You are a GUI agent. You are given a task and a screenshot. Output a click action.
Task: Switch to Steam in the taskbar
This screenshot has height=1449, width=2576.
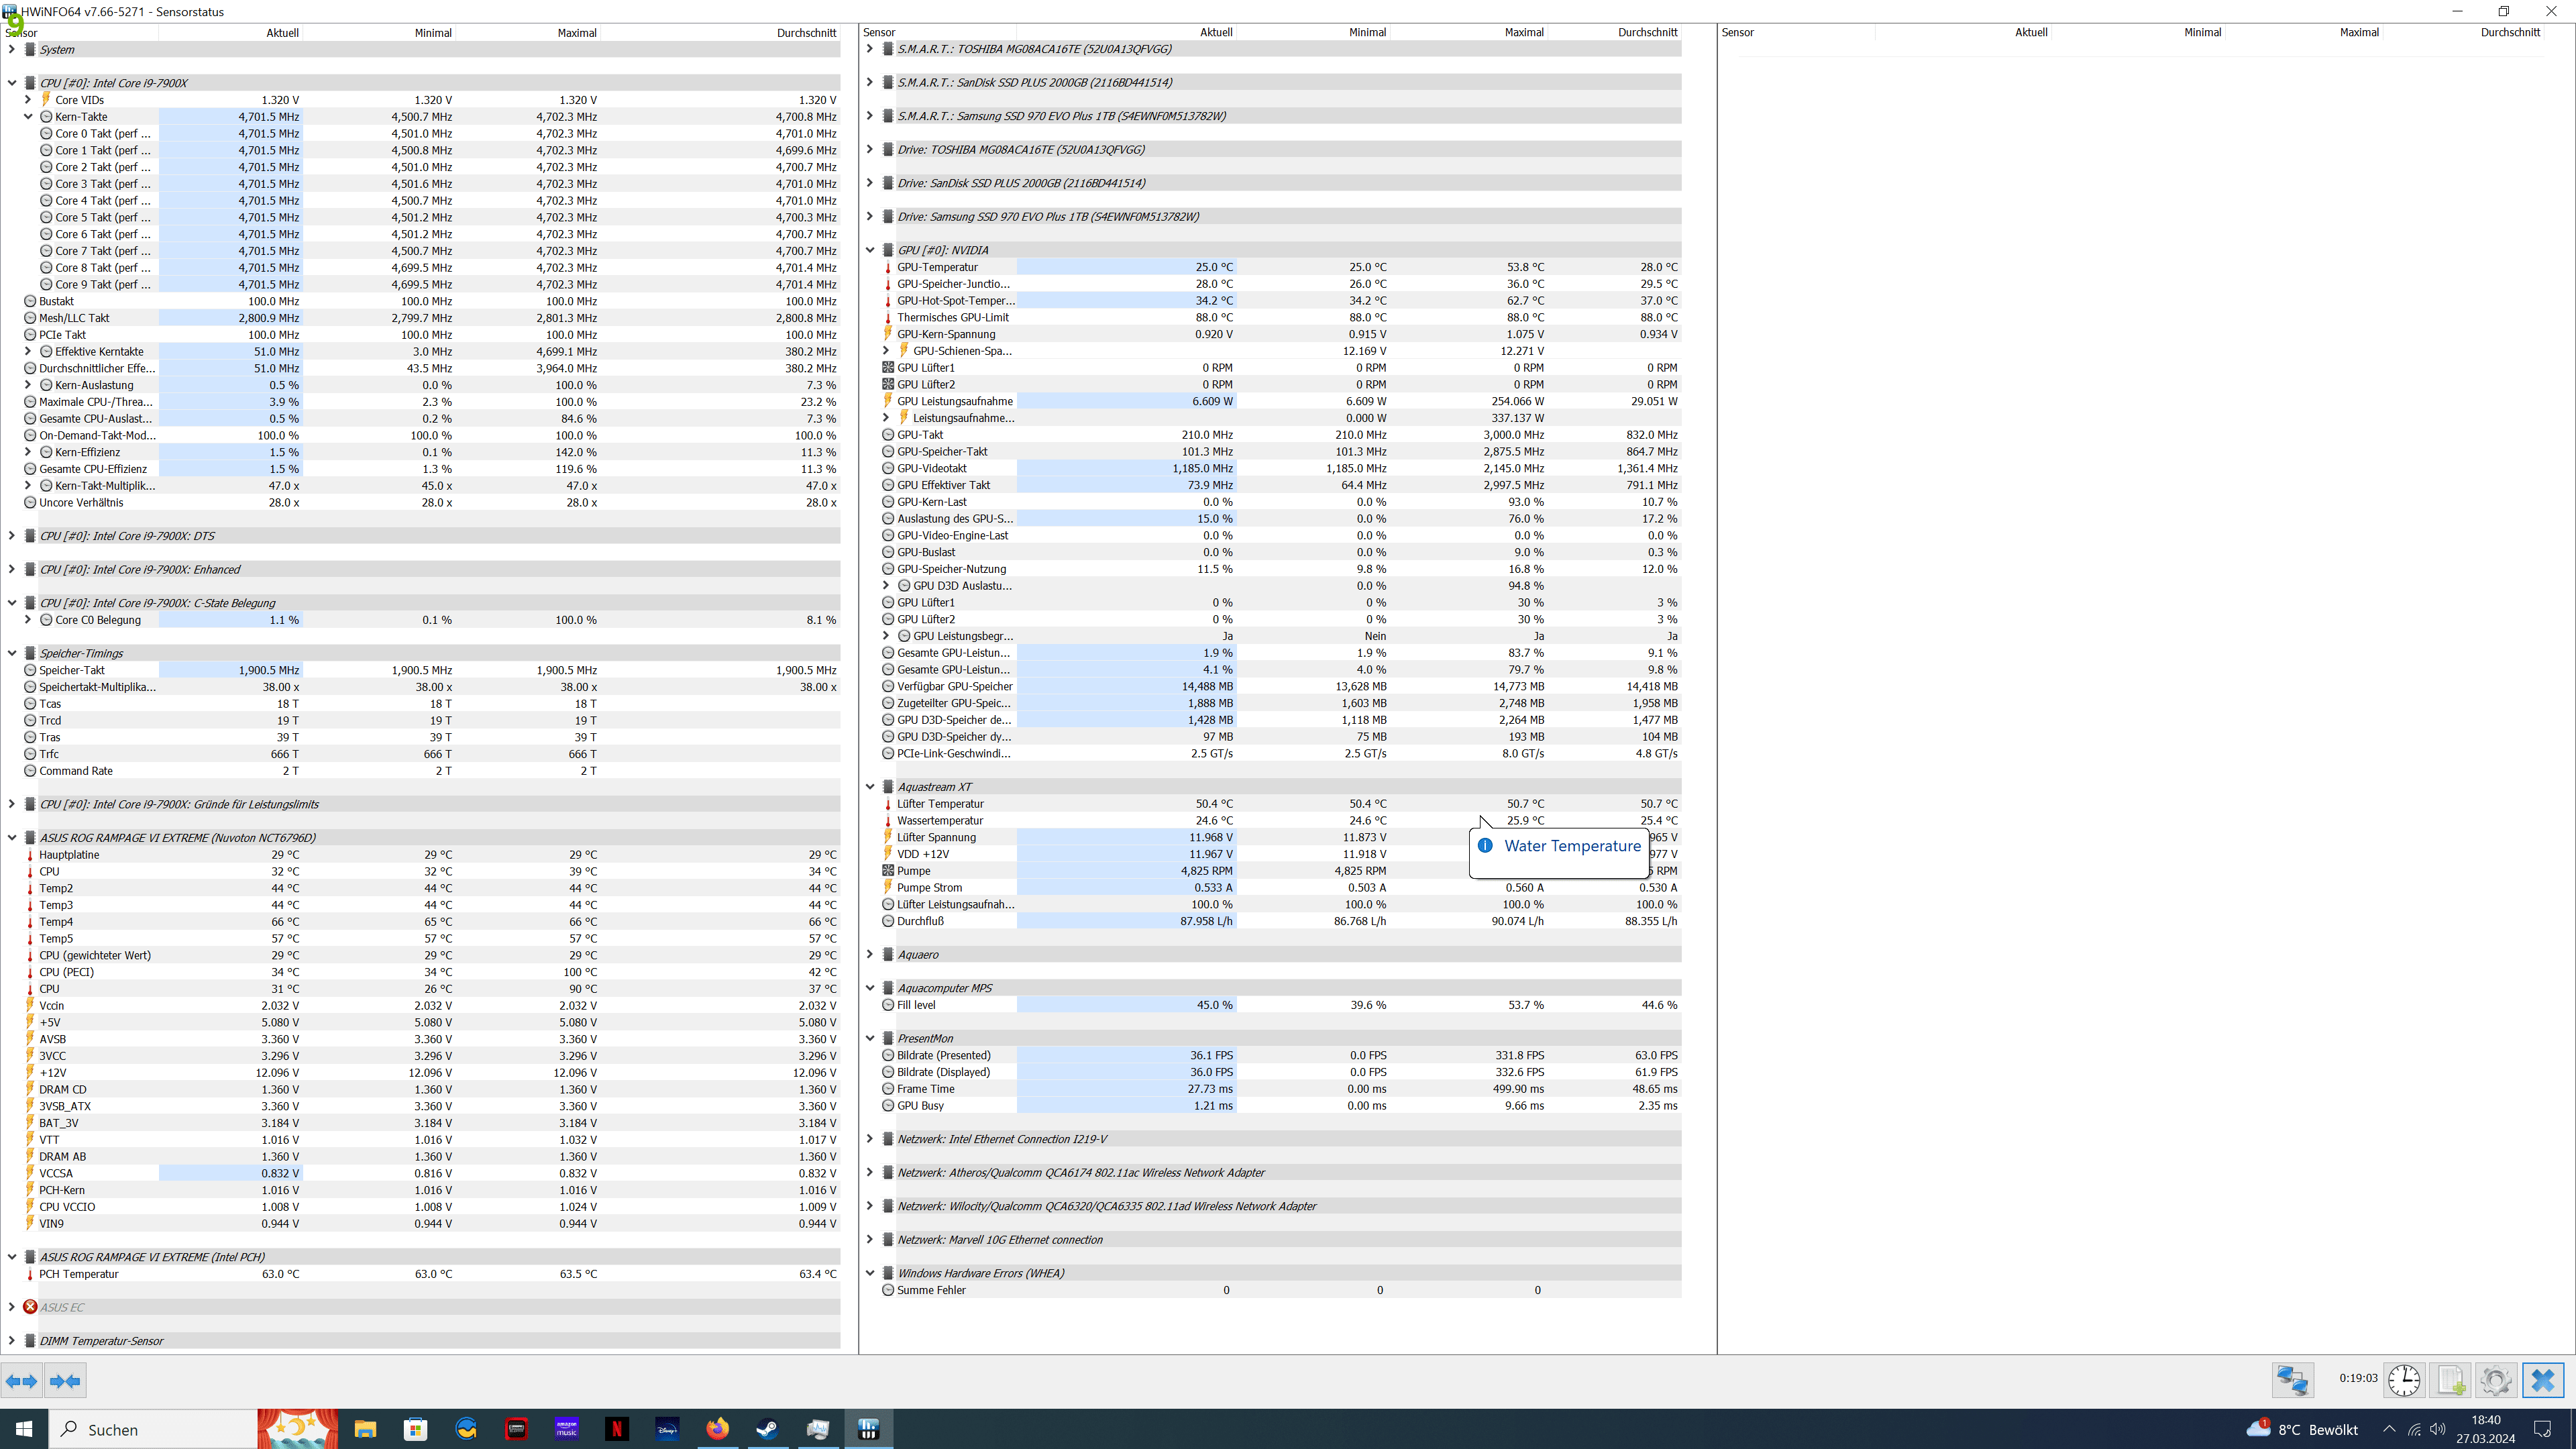768,1429
